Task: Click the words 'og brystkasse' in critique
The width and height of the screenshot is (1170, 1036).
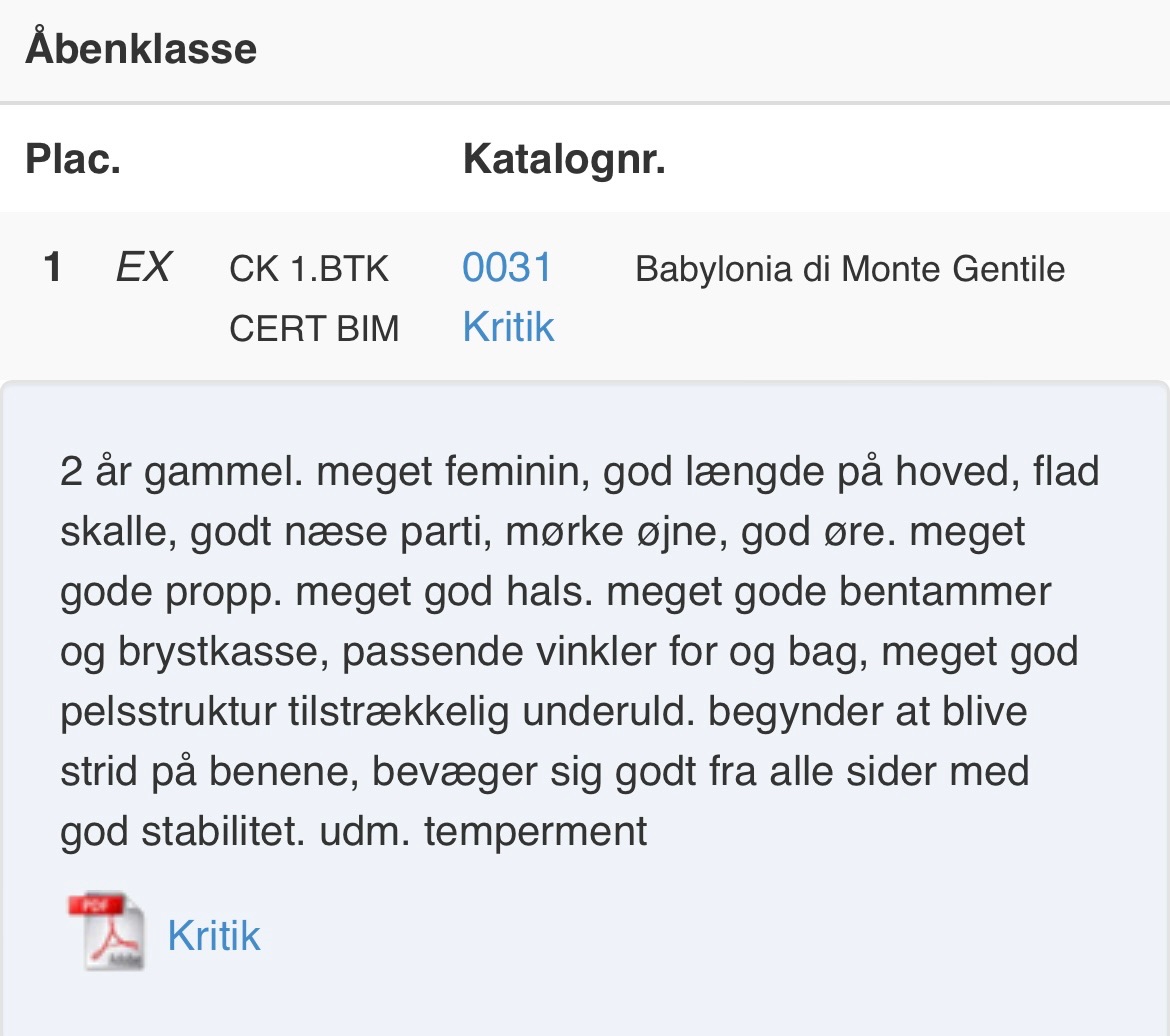Action: 195,652
